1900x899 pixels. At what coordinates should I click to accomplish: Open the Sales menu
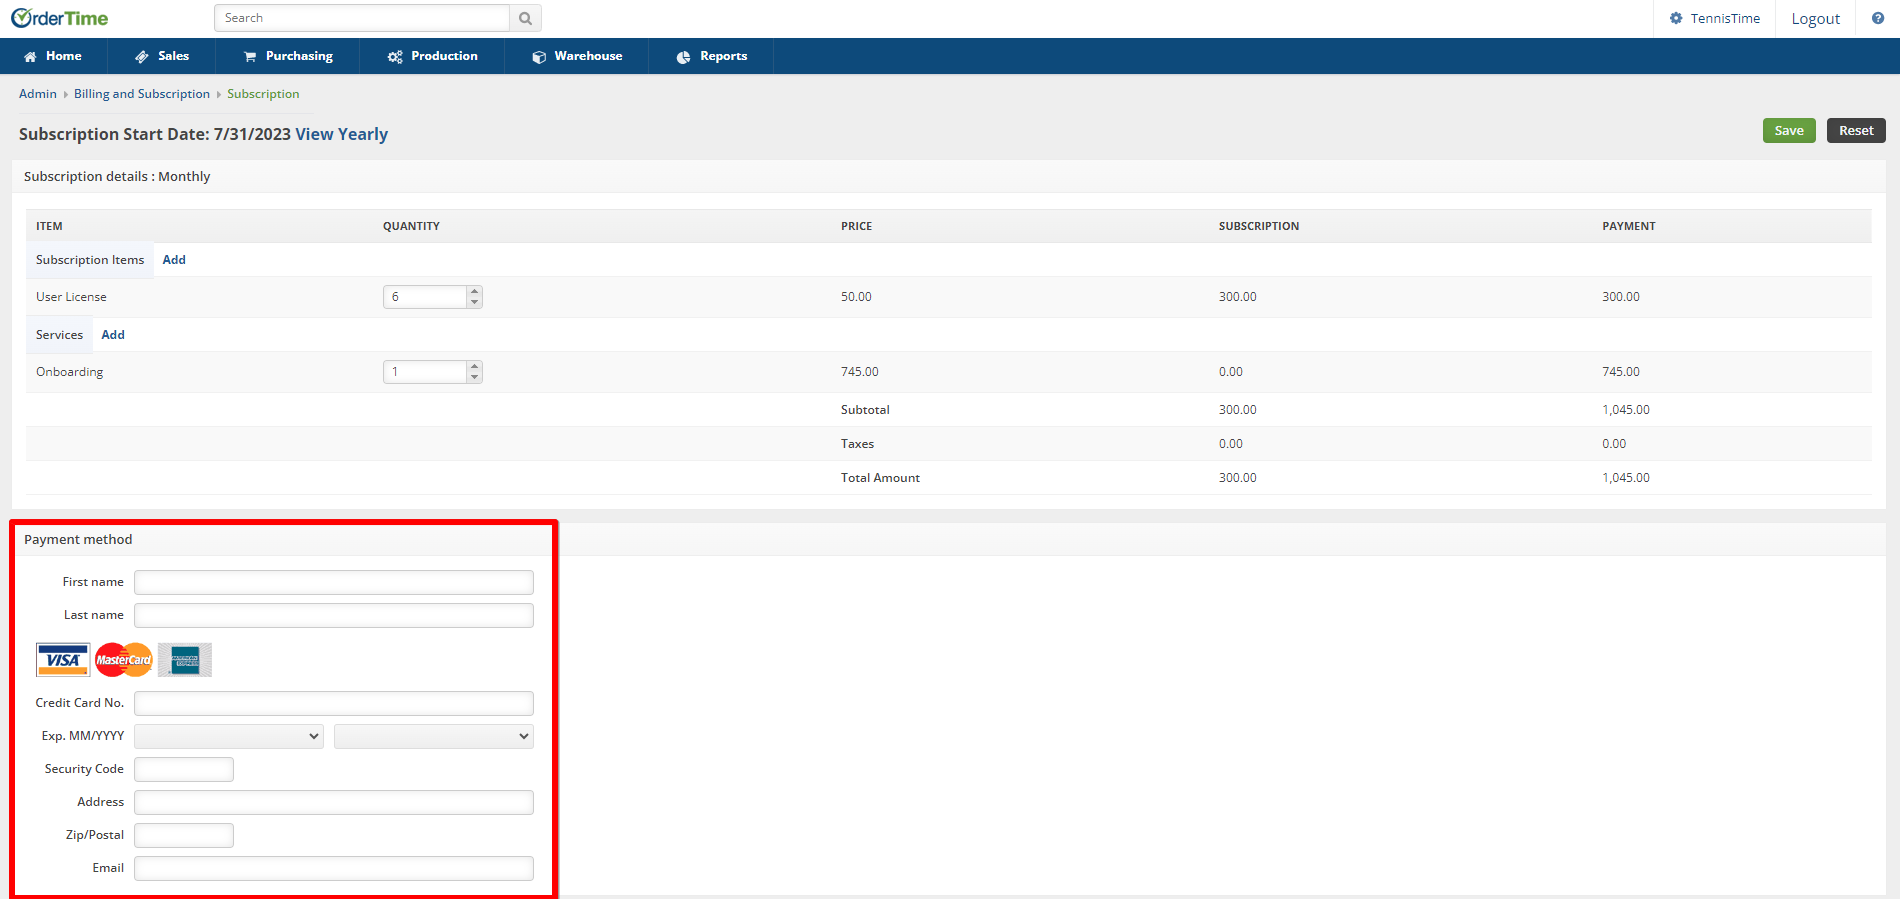162,56
